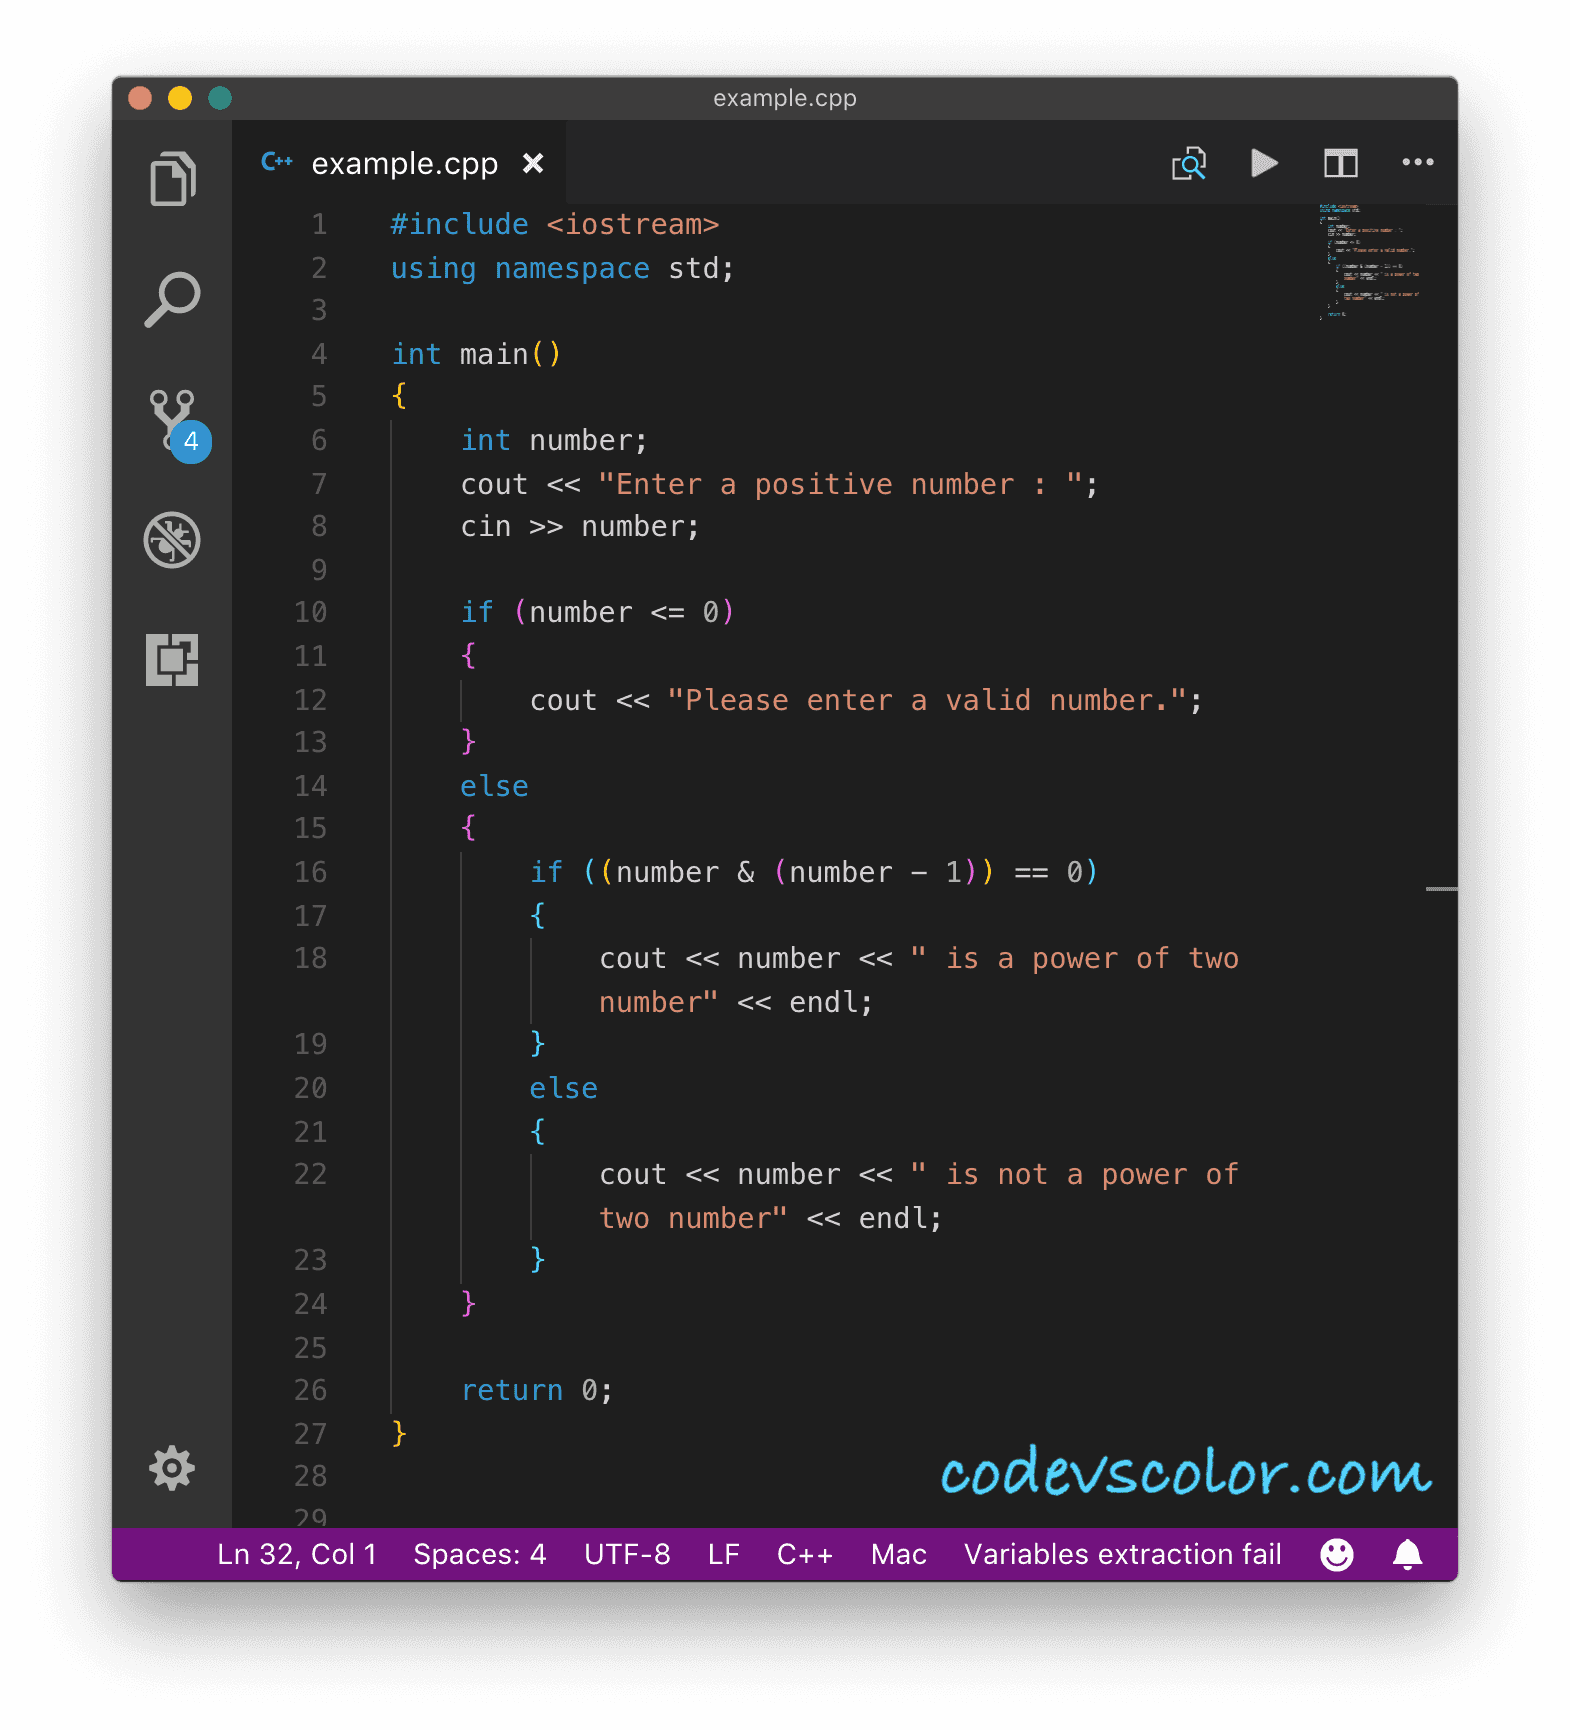Open the Extensions view
This screenshot has height=1730, width=1570.
pyautogui.click(x=172, y=660)
